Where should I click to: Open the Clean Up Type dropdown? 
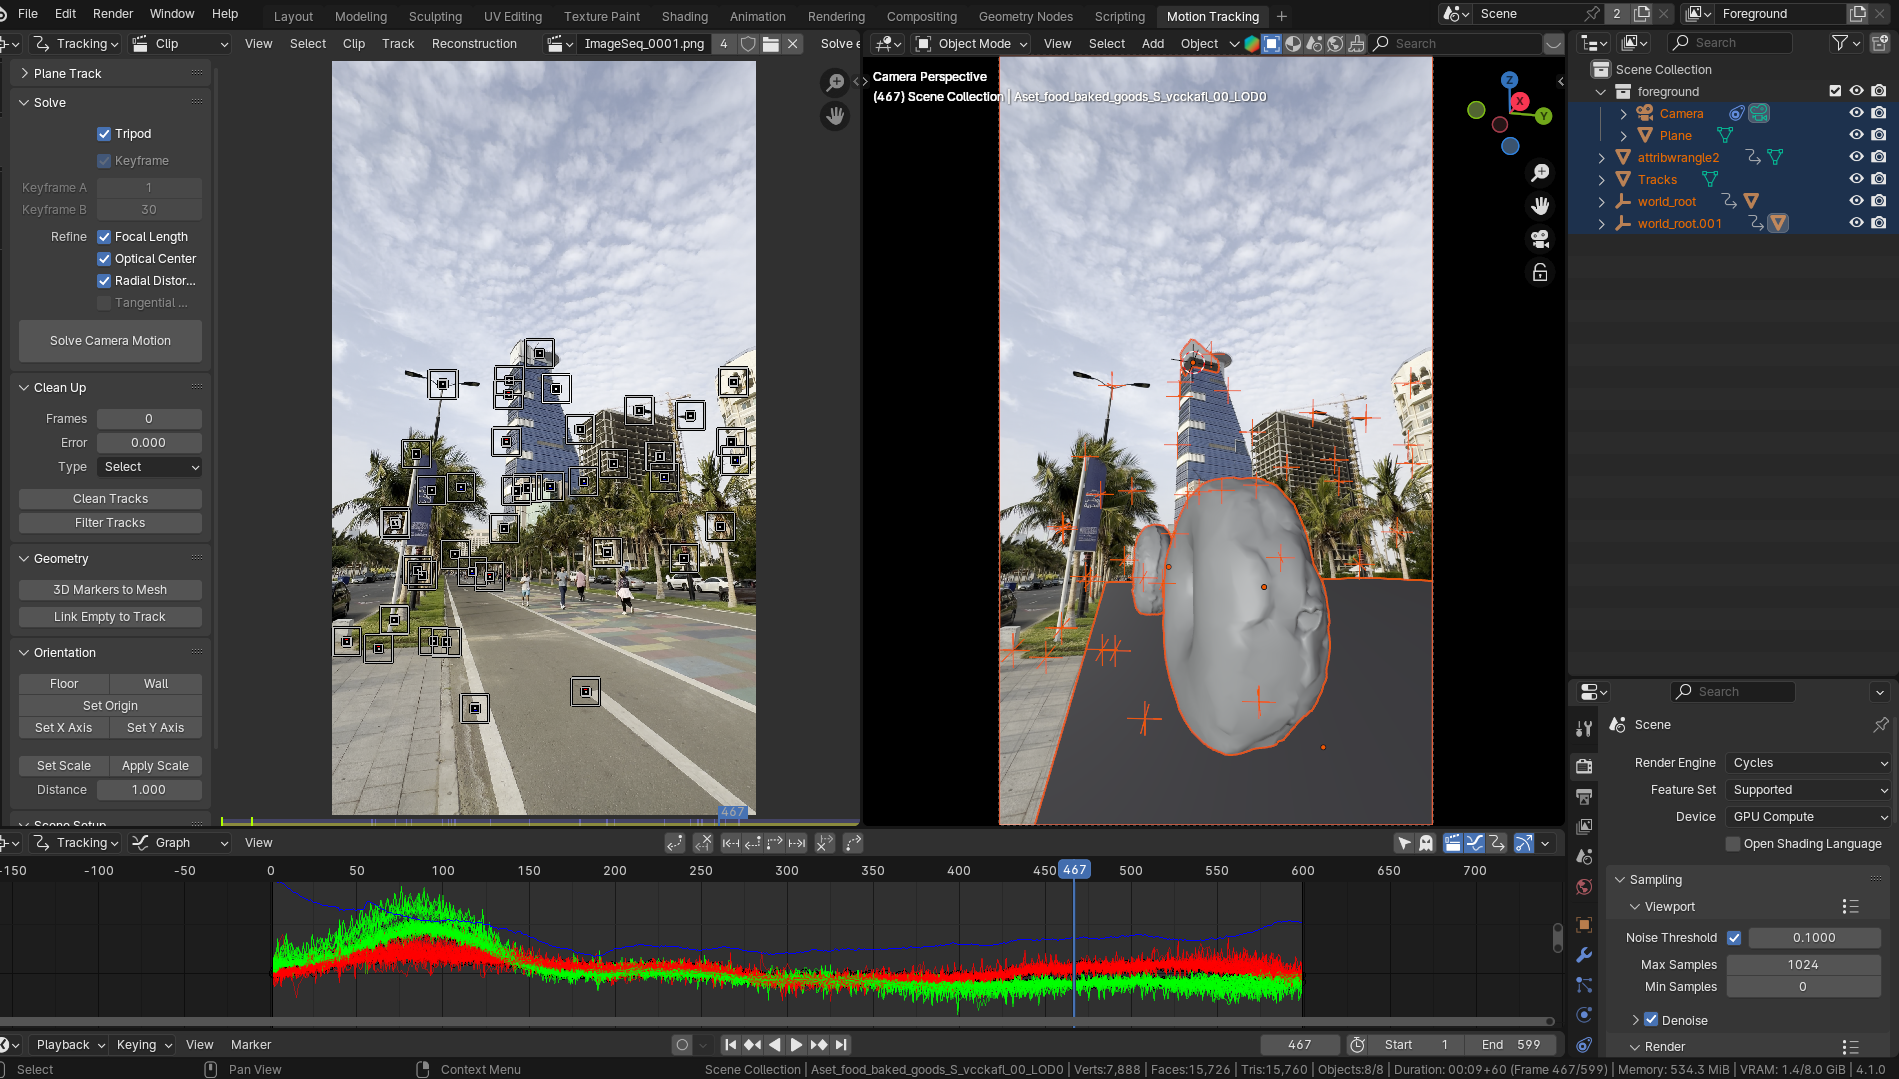click(149, 467)
